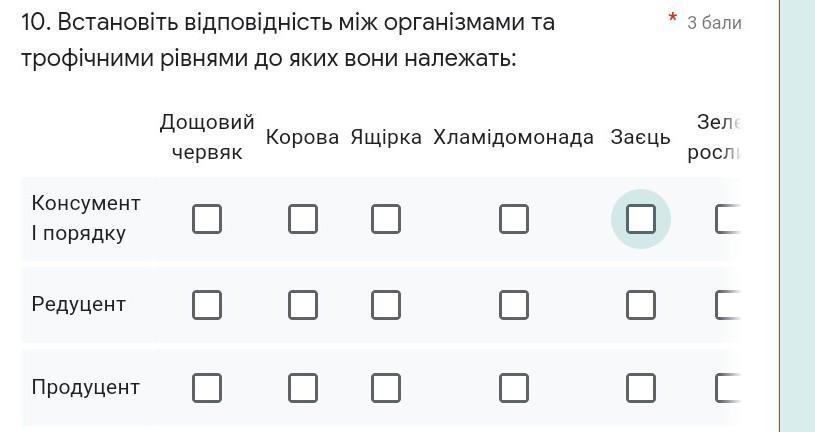Mark Продуцент for Корова
Screen dimensions: 815x432
coord(303,387)
